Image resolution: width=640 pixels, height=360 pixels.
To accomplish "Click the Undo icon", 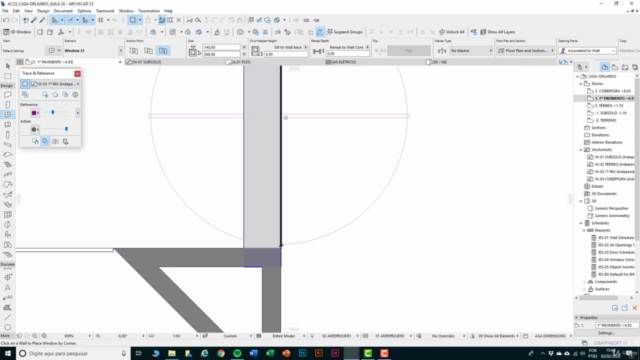I will tap(6, 20).
